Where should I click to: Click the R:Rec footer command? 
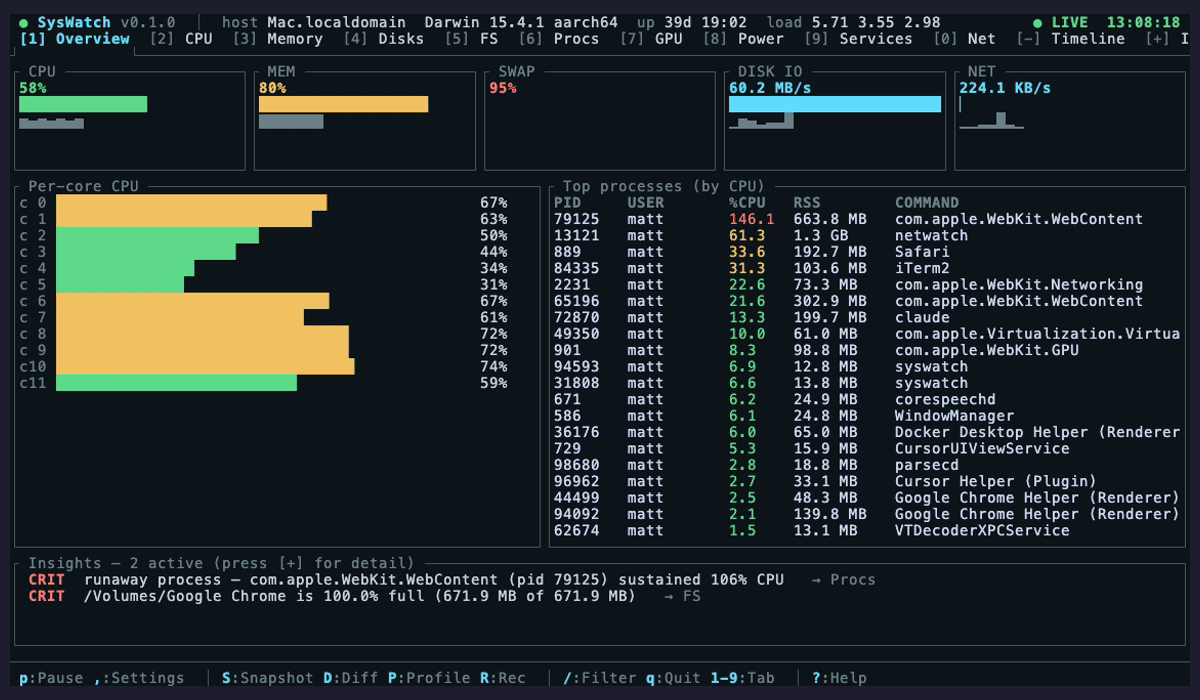503,678
